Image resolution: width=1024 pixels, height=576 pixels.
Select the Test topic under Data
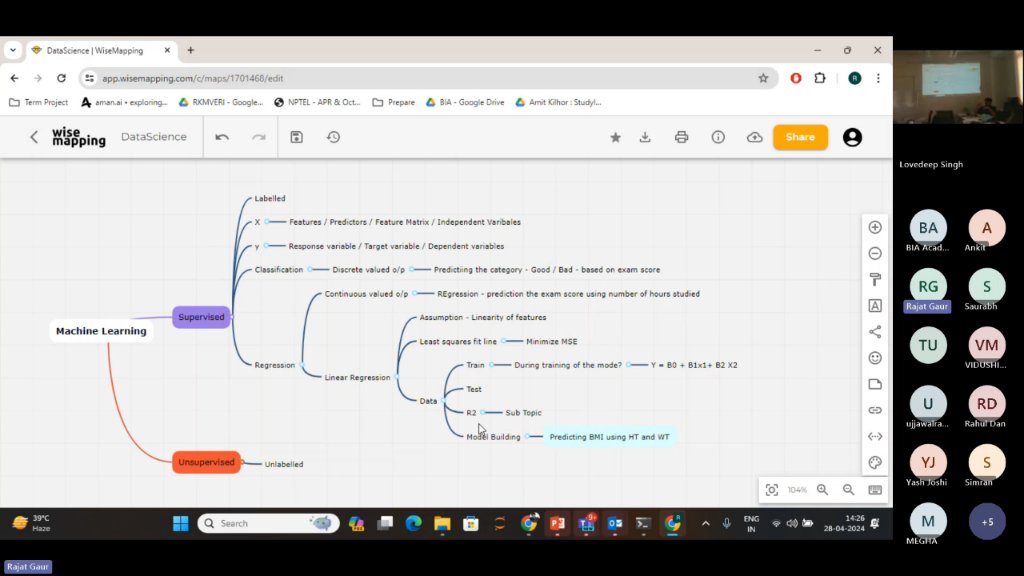coord(473,389)
